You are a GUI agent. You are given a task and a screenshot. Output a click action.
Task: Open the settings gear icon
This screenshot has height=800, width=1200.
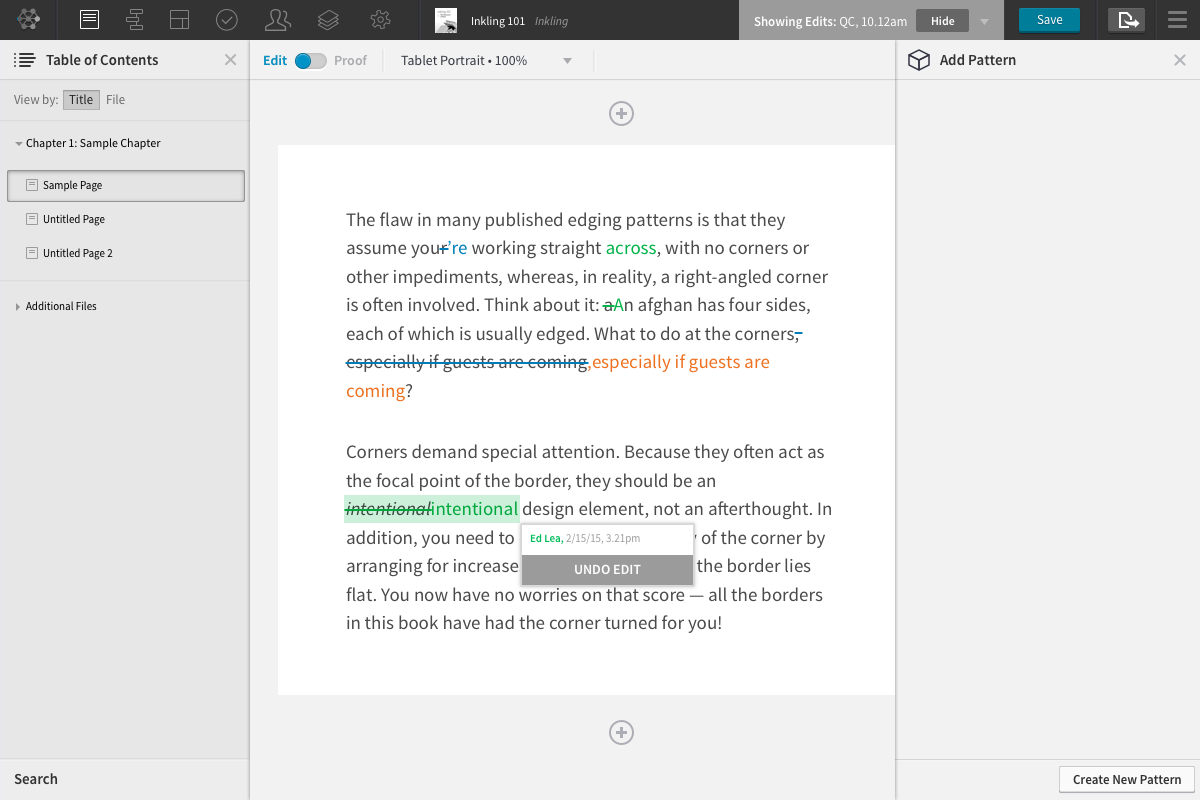tap(379, 19)
